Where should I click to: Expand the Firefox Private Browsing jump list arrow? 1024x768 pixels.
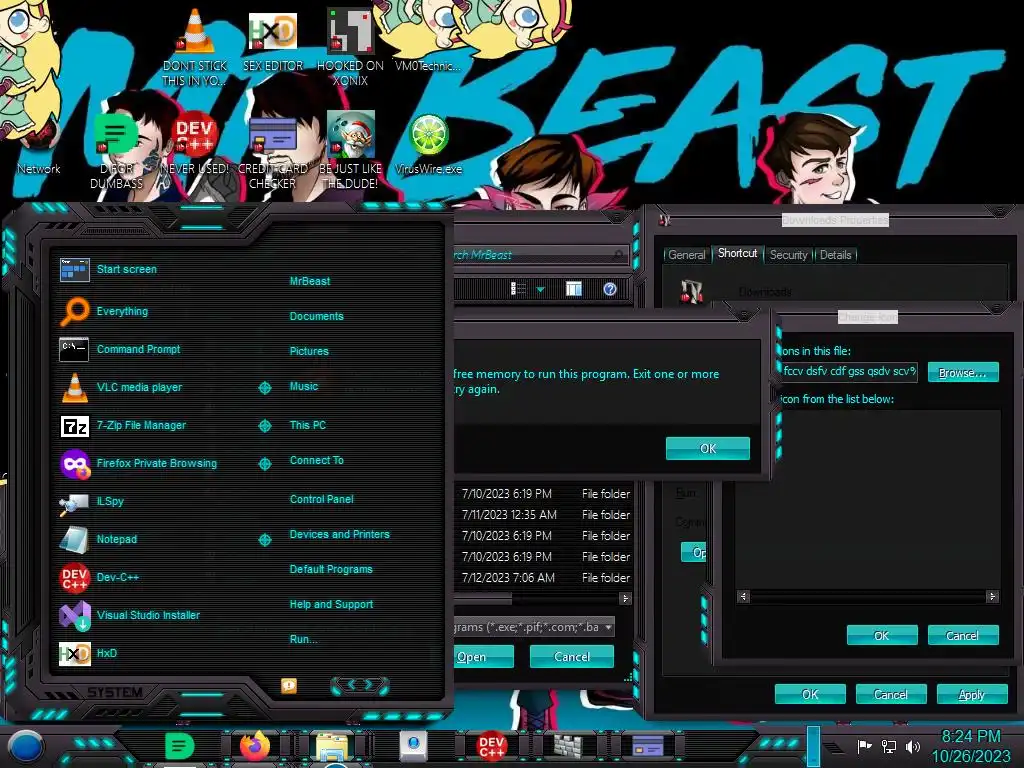coord(264,464)
